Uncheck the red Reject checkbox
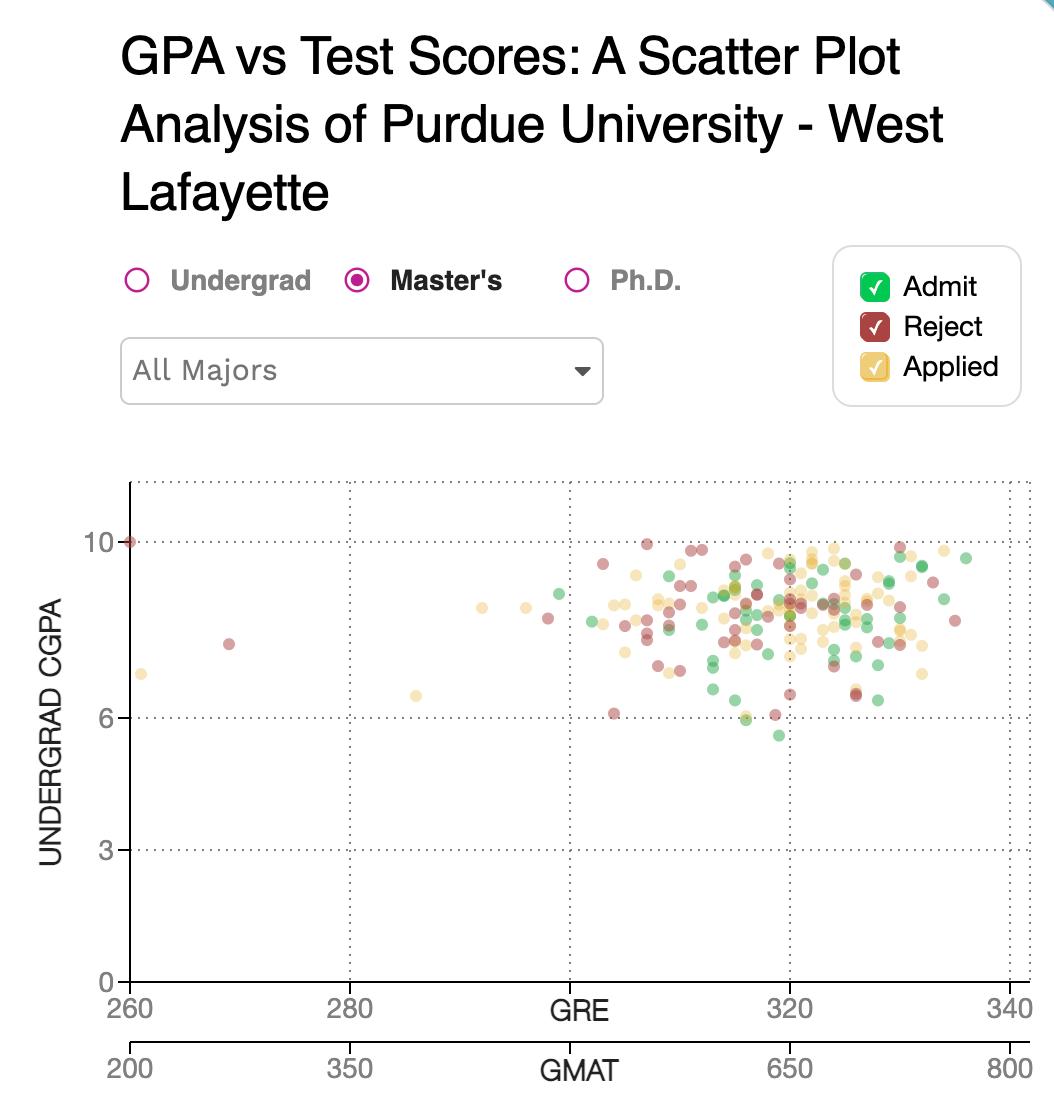Viewport: 1054px width, 1108px height. click(875, 327)
